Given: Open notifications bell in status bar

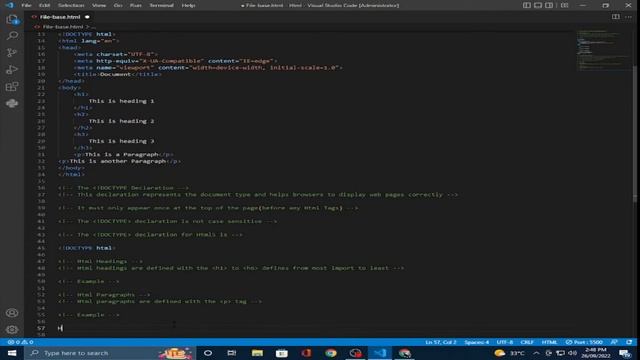Looking at the screenshot, I should pos(629,342).
